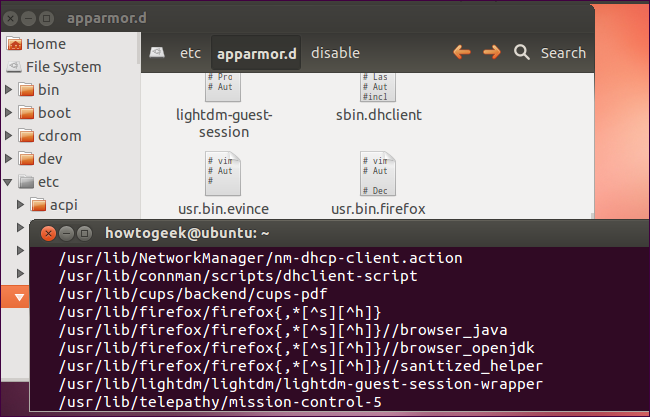Go forward with the right arrow
The height and width of the screenshot is (417, 650).
pyautogui.click(x=491, y=52)
